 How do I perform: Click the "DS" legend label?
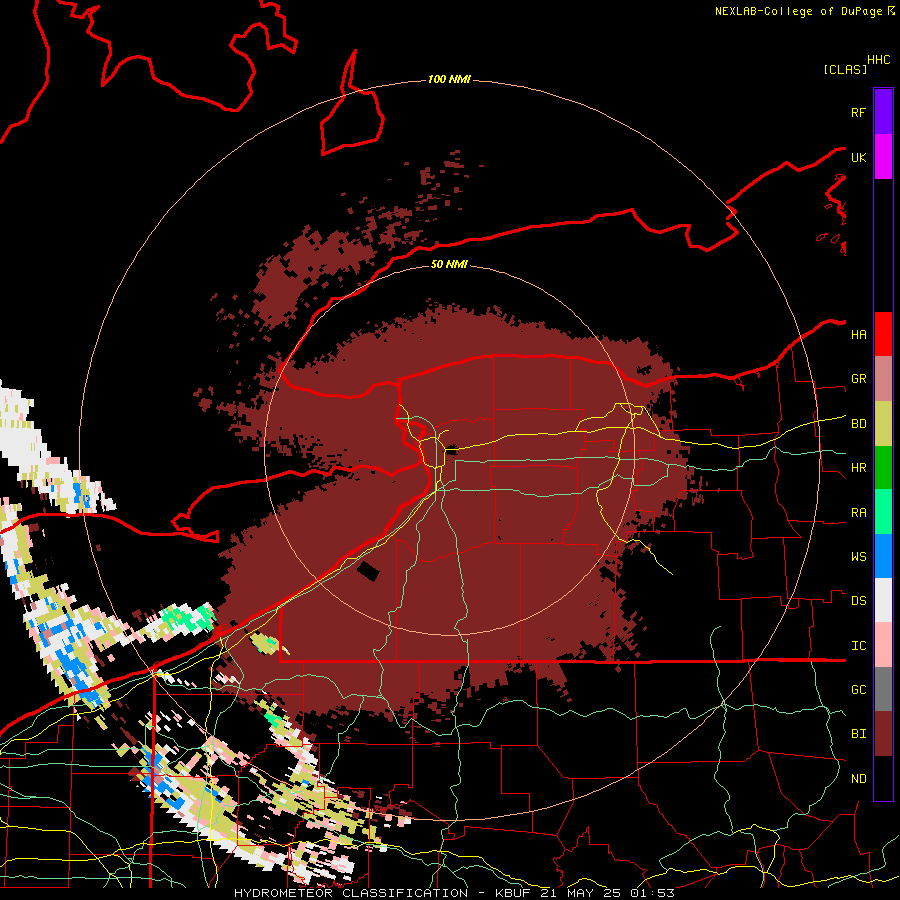tap(859, 601)
